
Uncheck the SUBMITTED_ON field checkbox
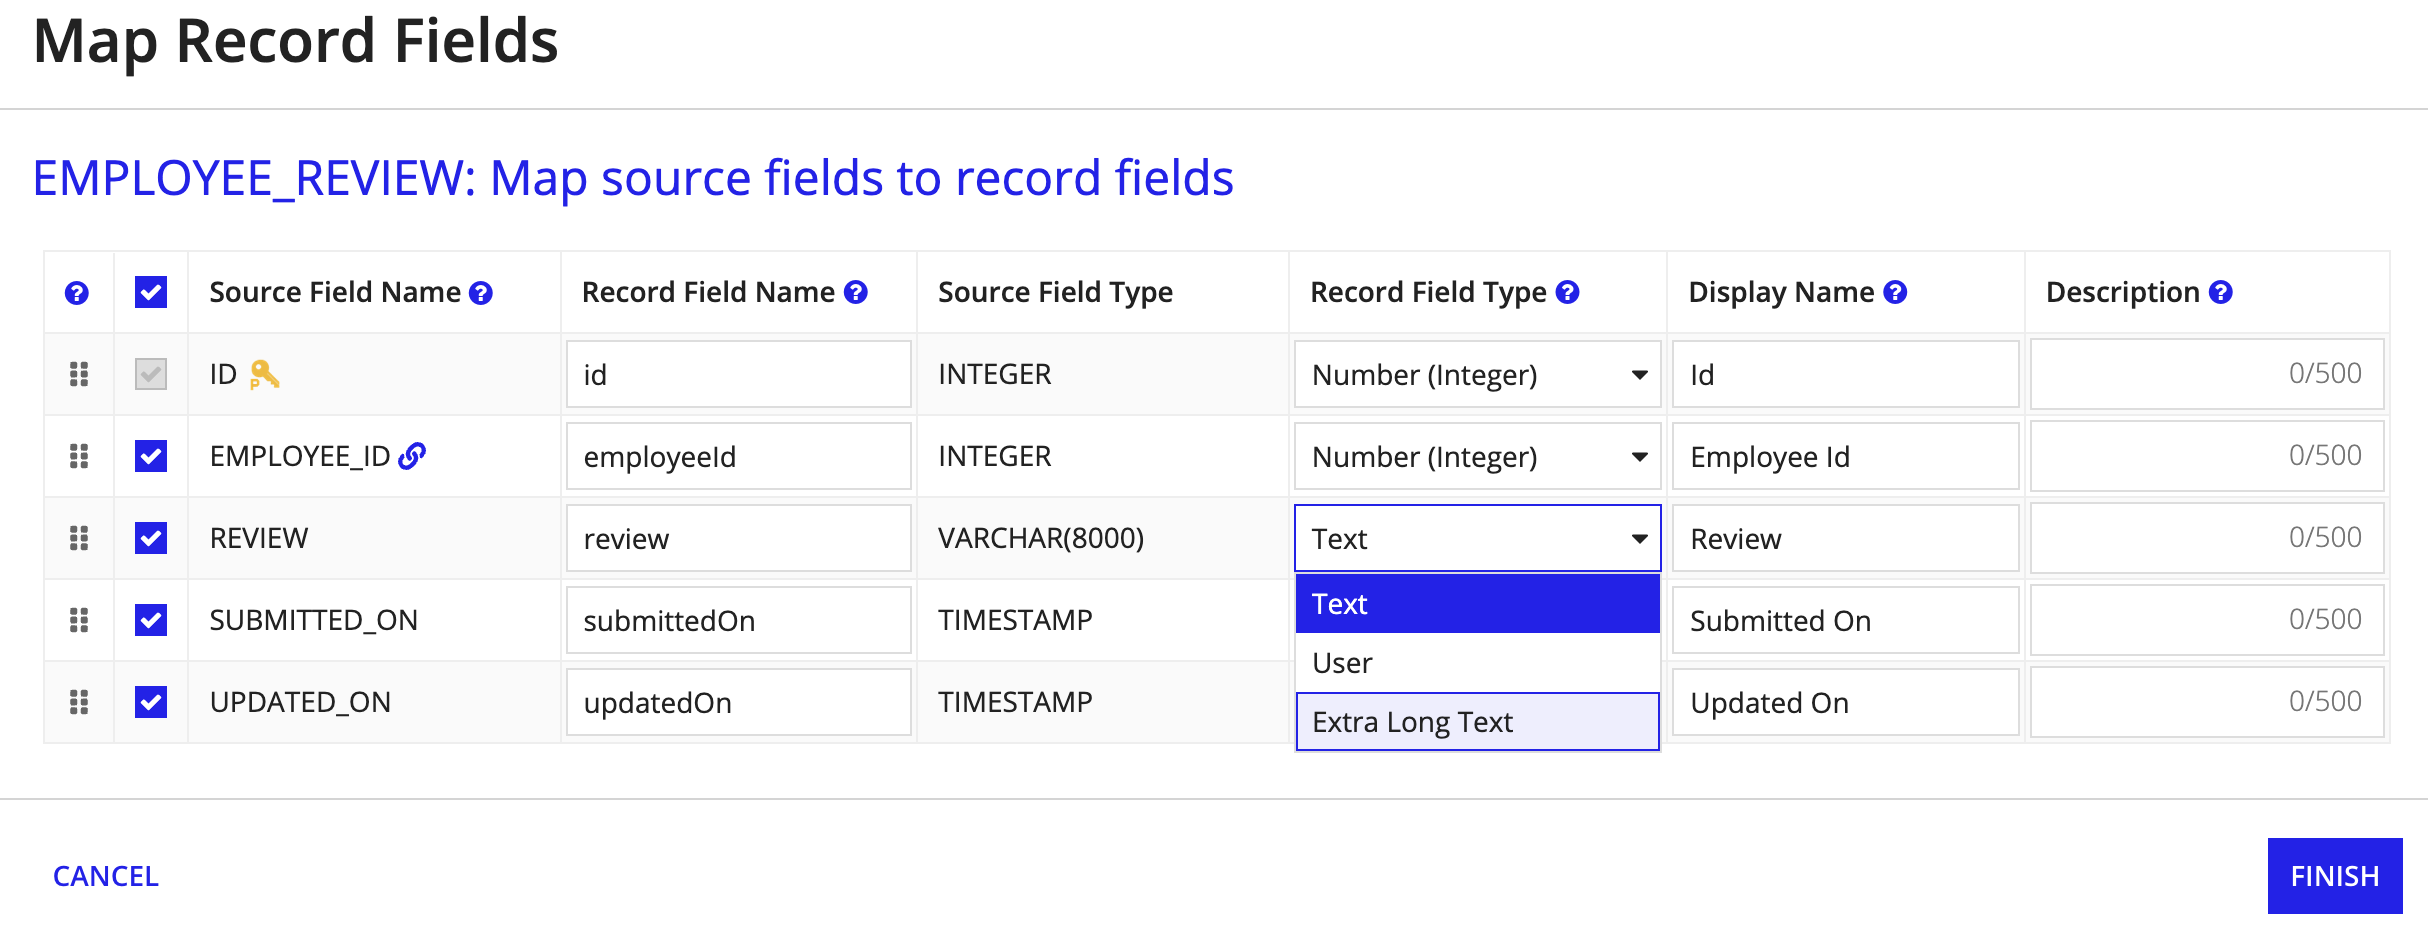(151, 620)
